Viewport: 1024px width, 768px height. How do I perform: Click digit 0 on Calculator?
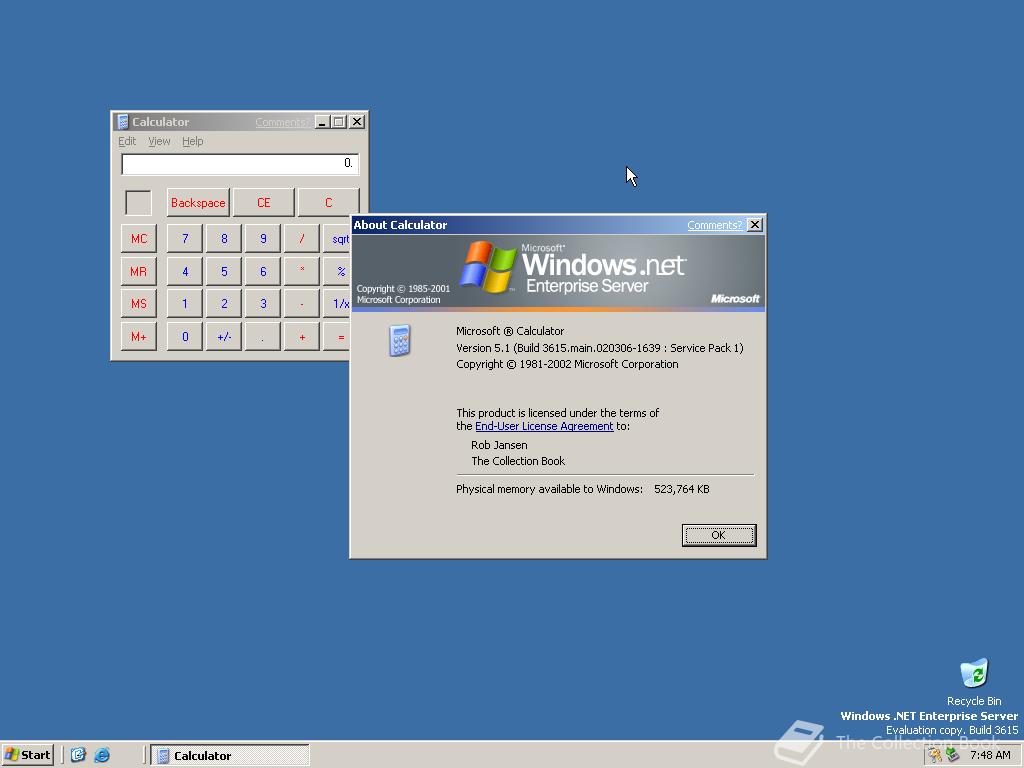point(185,336)
